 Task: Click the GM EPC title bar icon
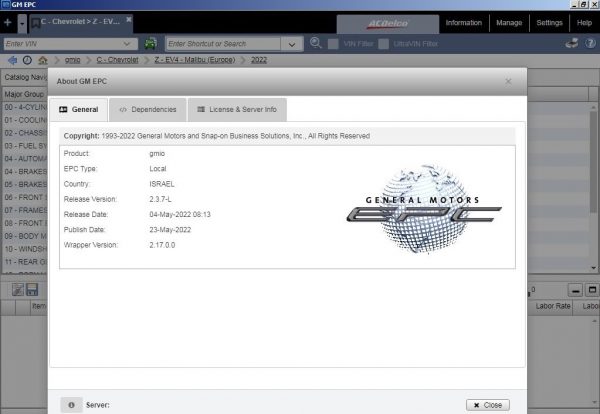point(6,5)
